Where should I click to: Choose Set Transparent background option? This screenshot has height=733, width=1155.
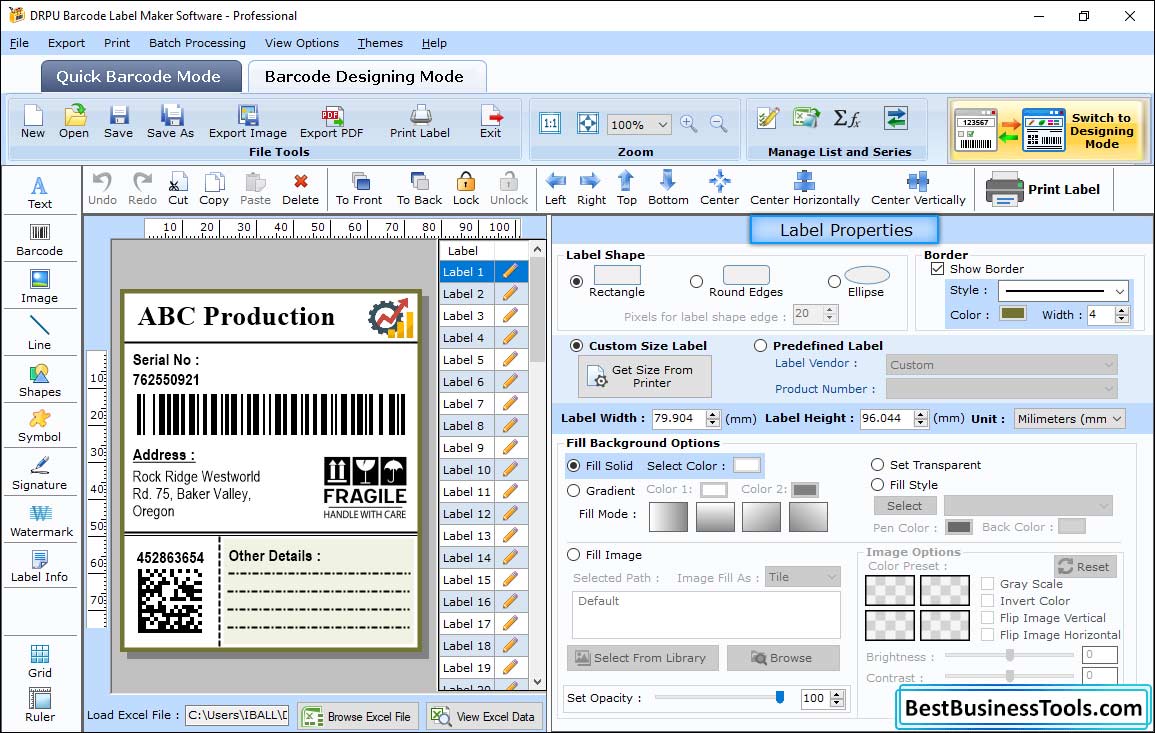point(877,465)
